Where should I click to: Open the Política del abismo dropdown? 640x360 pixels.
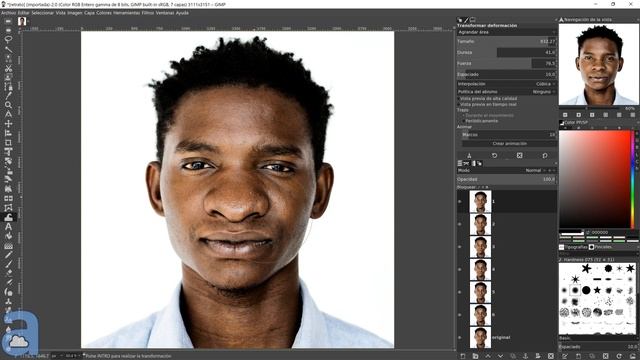pos(507,92)
